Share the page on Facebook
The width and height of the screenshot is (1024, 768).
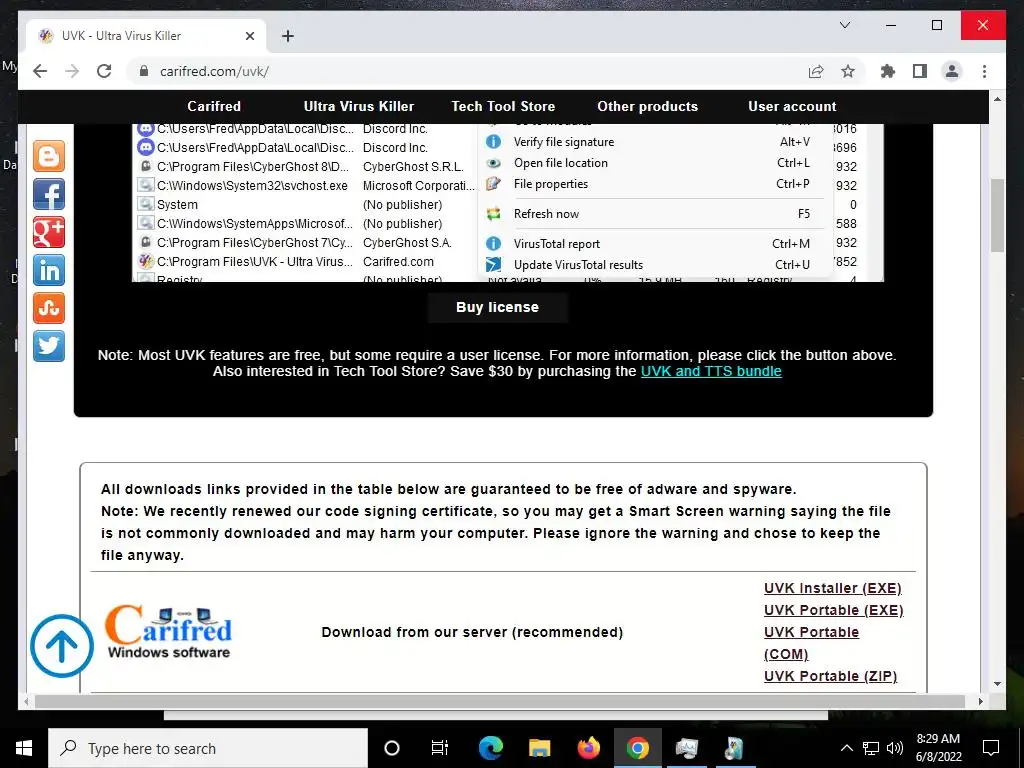pos(49,194)
